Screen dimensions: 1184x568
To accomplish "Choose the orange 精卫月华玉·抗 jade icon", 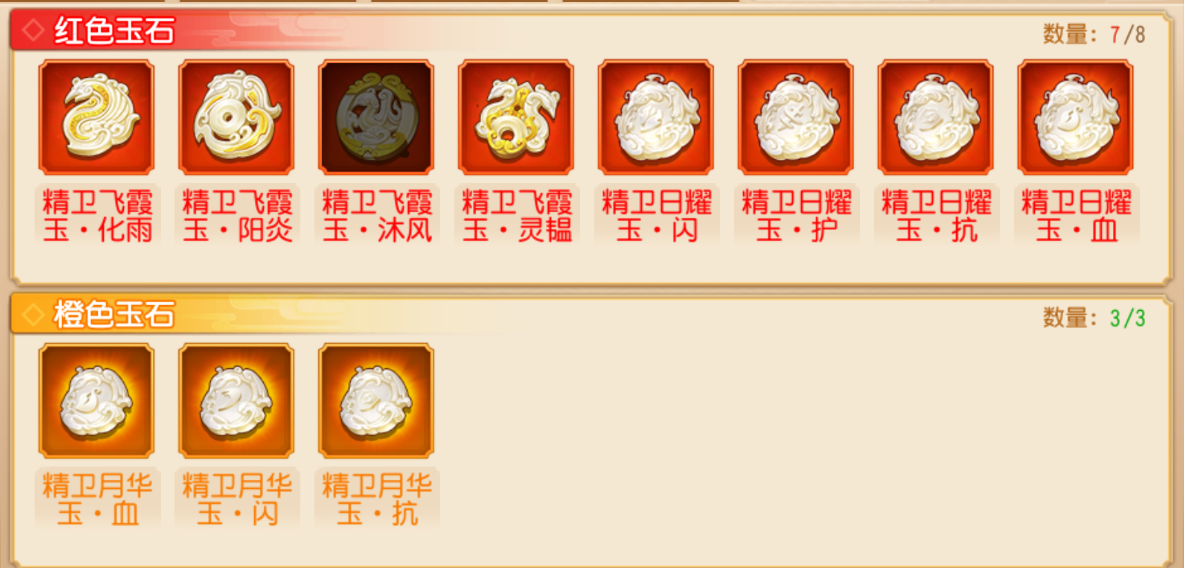I will tap(376, 400).
